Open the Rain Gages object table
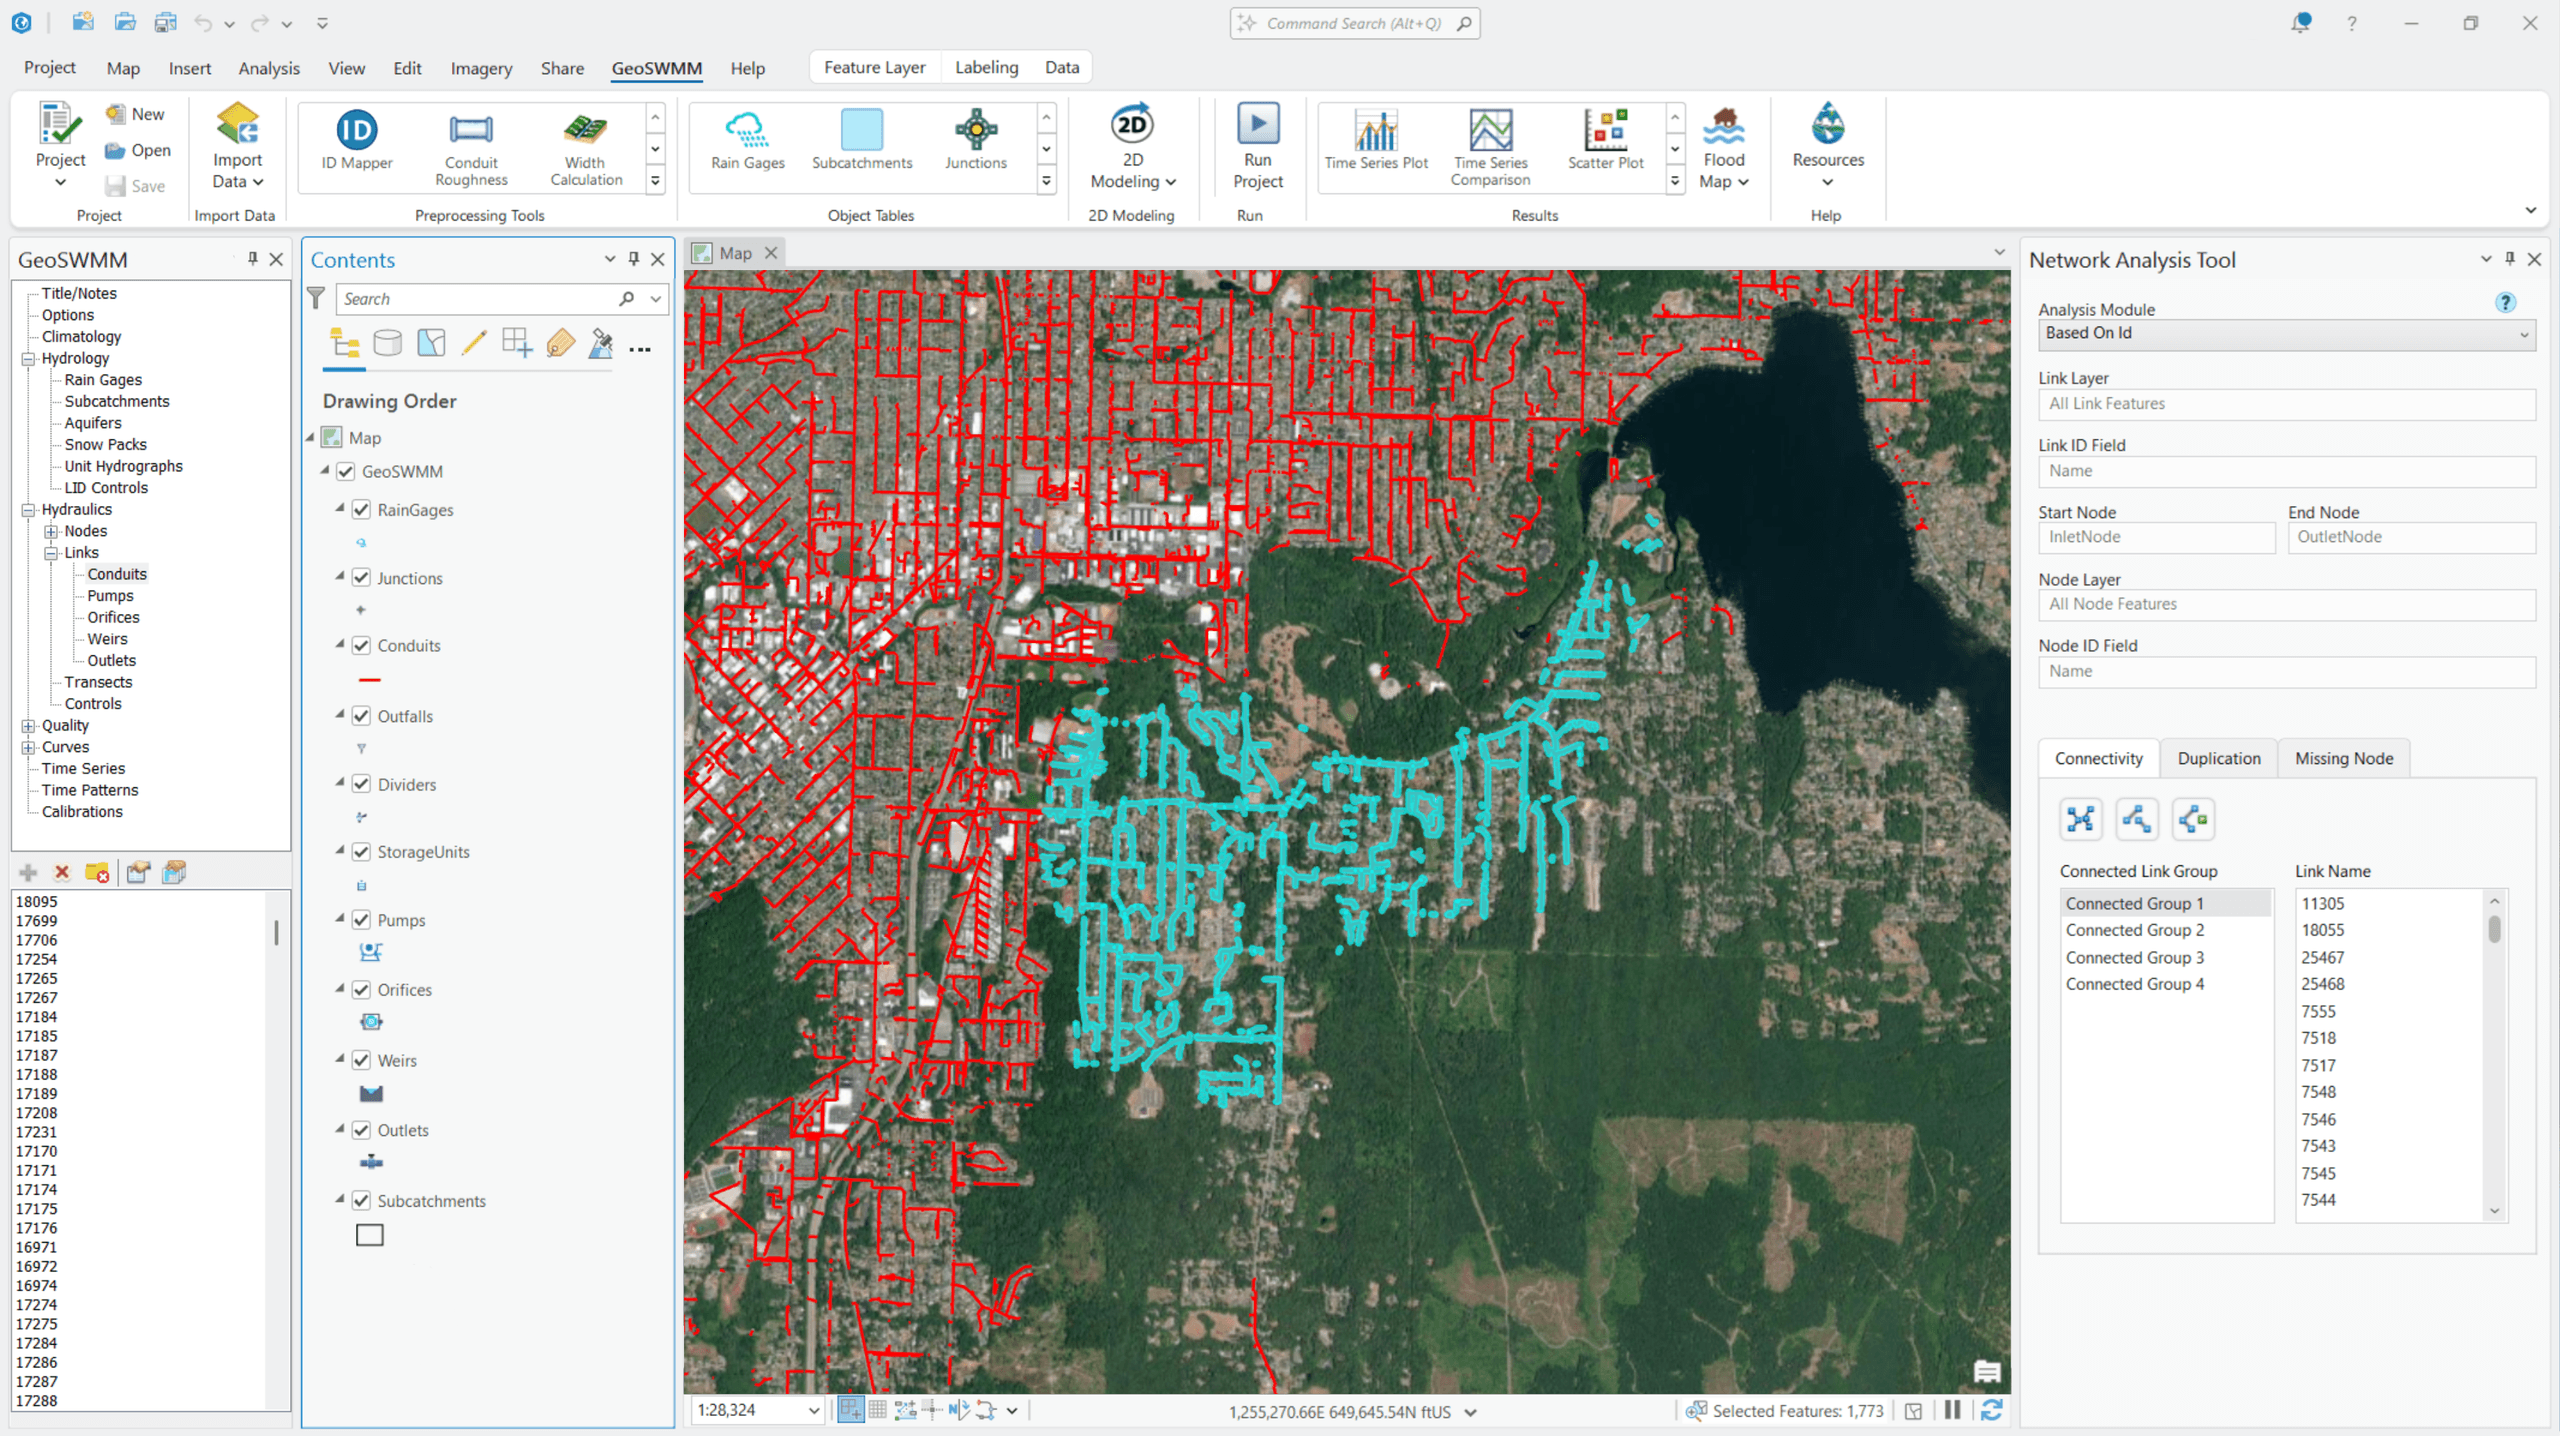The height and width of the screenshot is (1436, 2560). click(746, 140)
